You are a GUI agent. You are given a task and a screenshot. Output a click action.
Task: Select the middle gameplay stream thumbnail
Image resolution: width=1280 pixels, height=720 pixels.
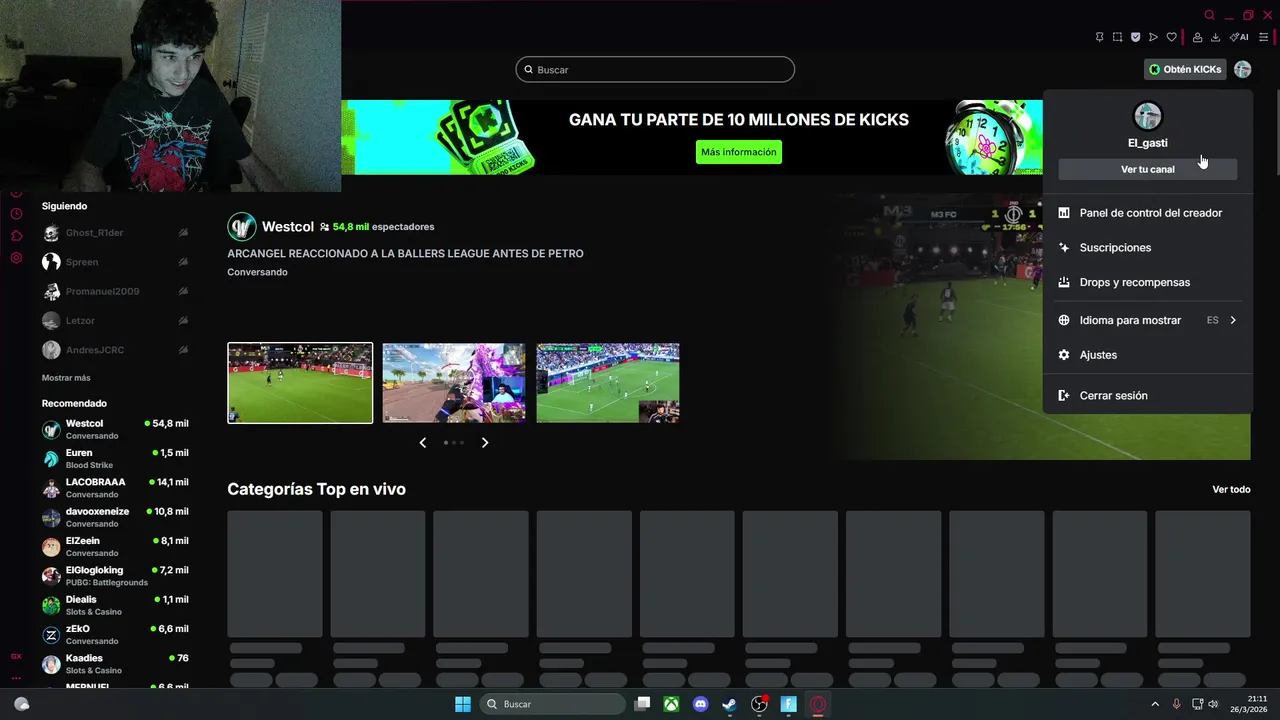click(x=454, y=383)
